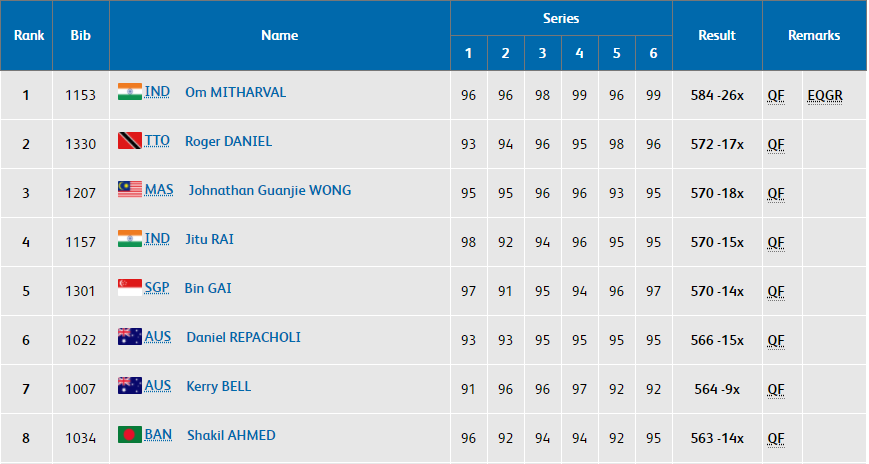Select Johnathan Guanjie WONG name link

click(270, 190)
